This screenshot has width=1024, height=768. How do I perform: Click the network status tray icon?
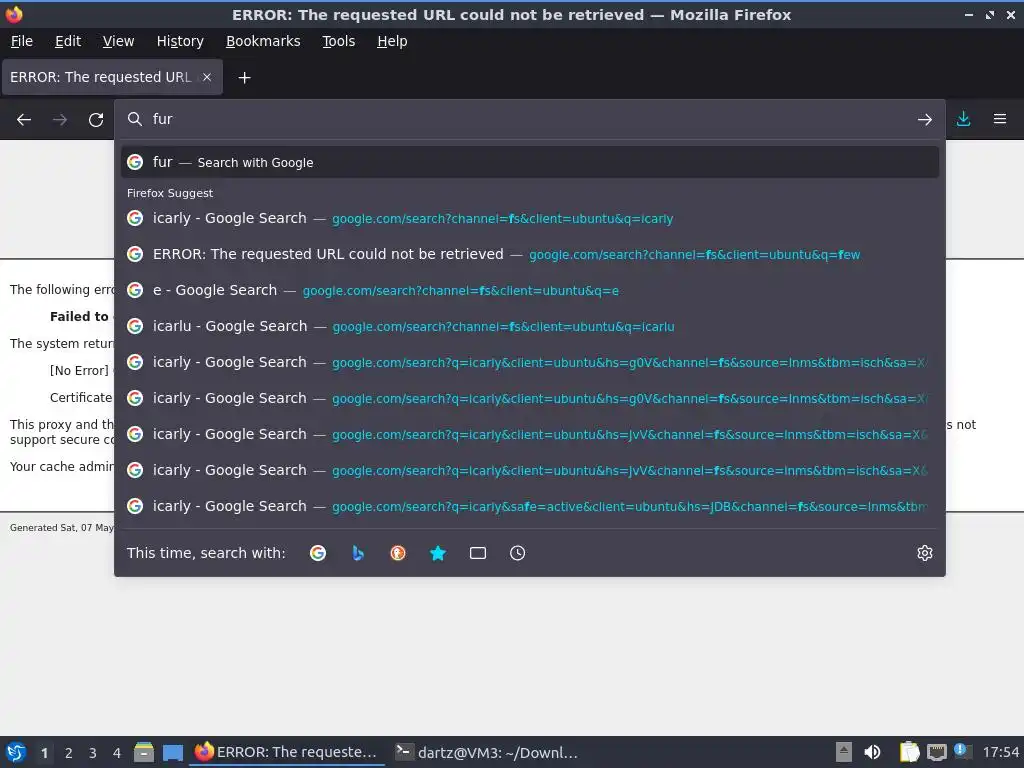(936, 752)
